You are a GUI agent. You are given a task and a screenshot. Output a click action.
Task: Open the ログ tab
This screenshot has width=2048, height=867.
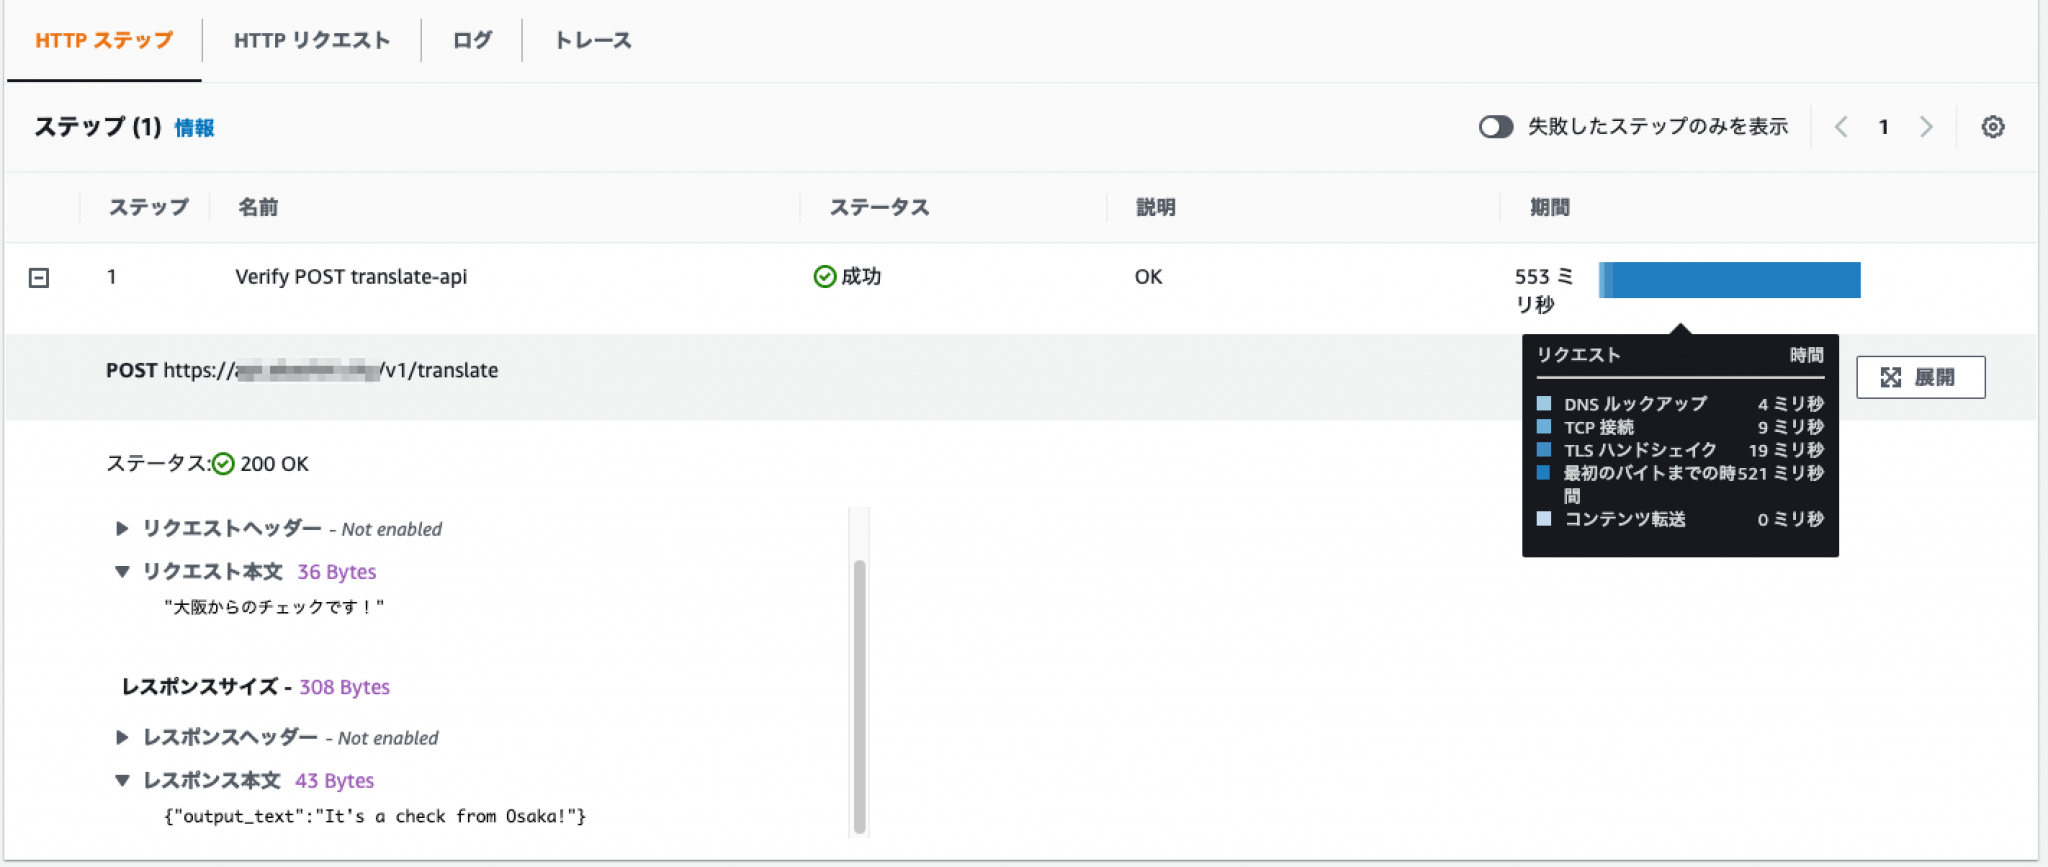pyautogui.click(x=472, y=41)
